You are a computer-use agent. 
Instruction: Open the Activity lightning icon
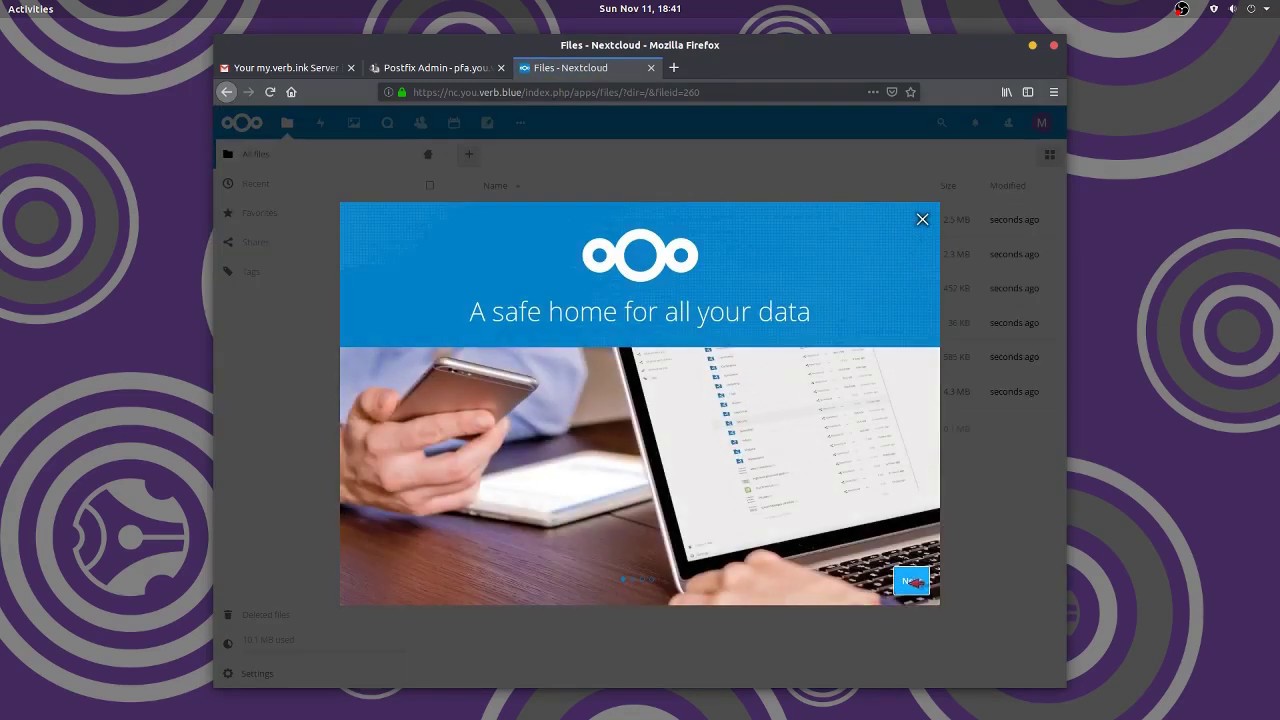point(320,123)
